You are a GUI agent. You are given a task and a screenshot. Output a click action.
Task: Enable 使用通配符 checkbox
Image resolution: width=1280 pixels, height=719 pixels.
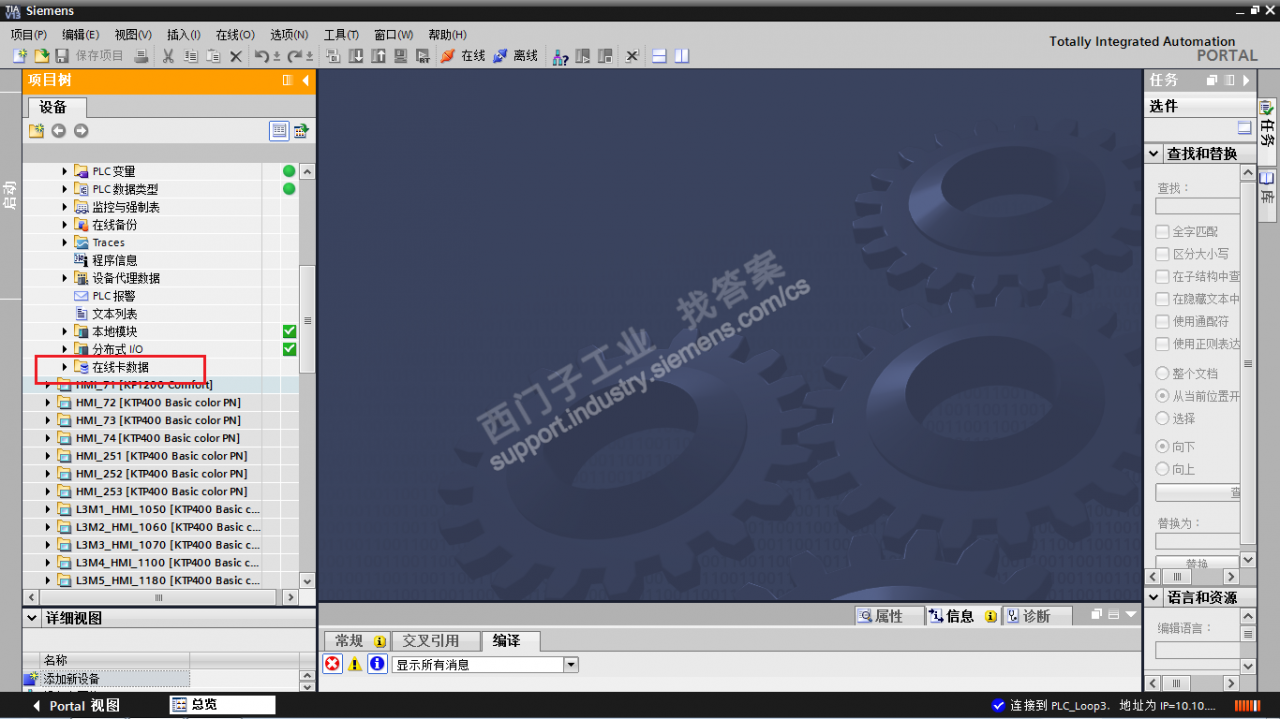tap(1162, 321)
